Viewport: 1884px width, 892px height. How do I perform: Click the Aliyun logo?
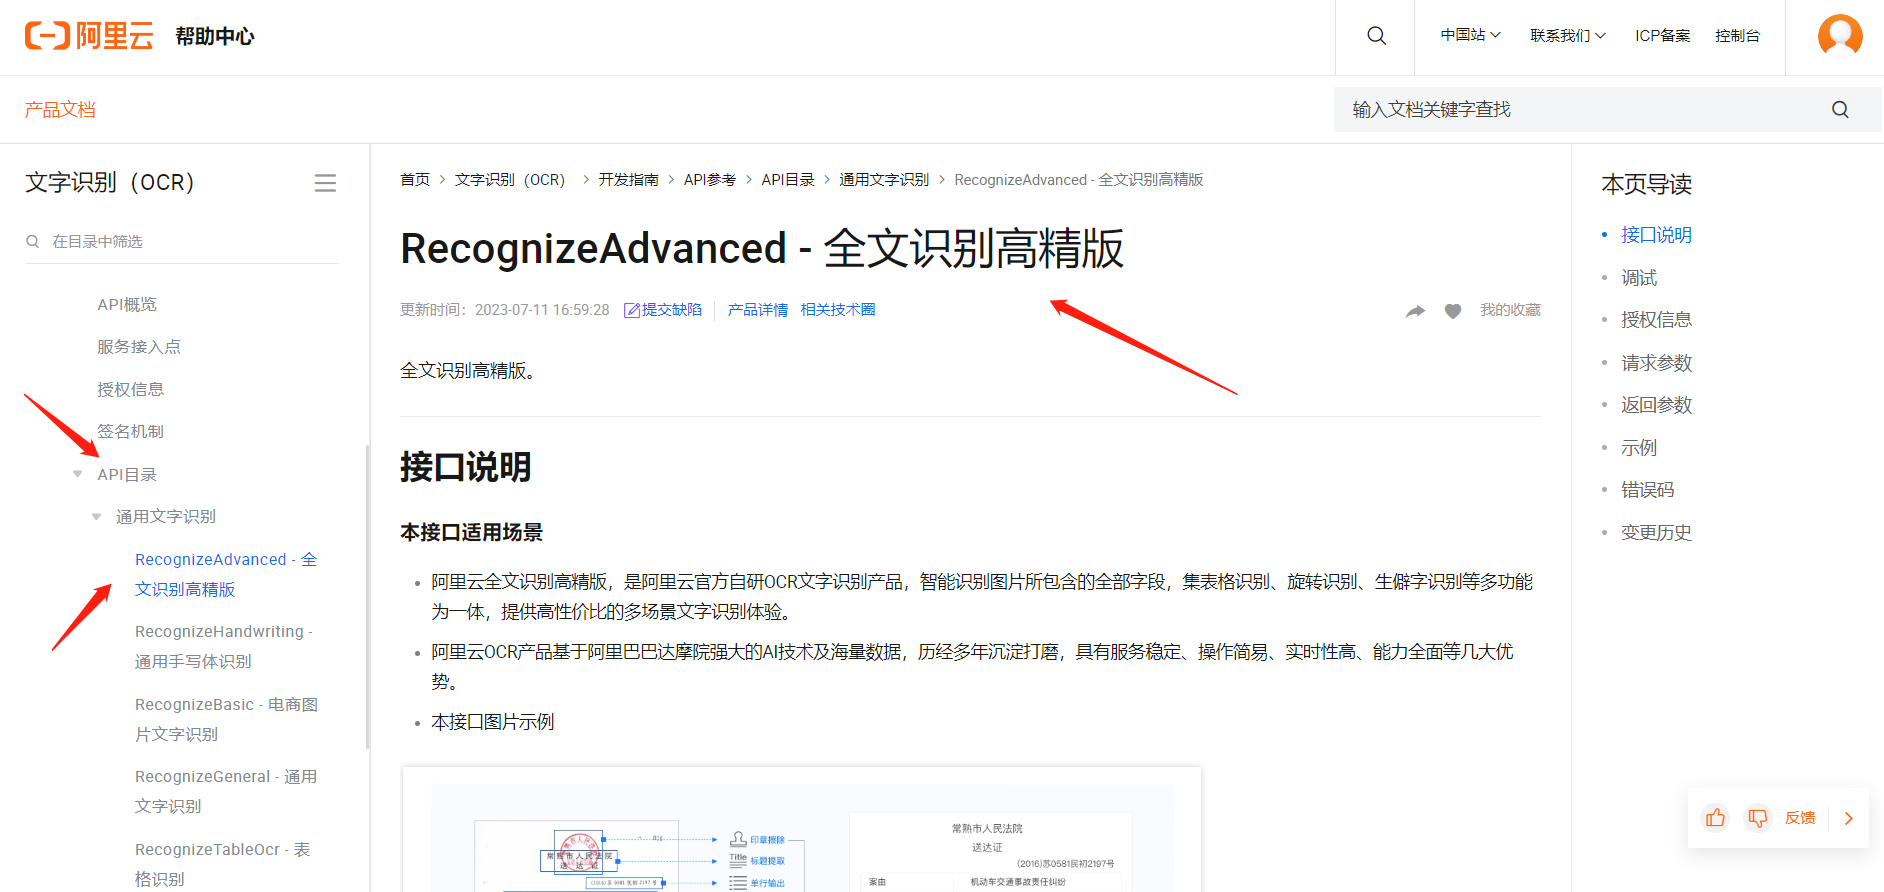[x=89, y=36]
